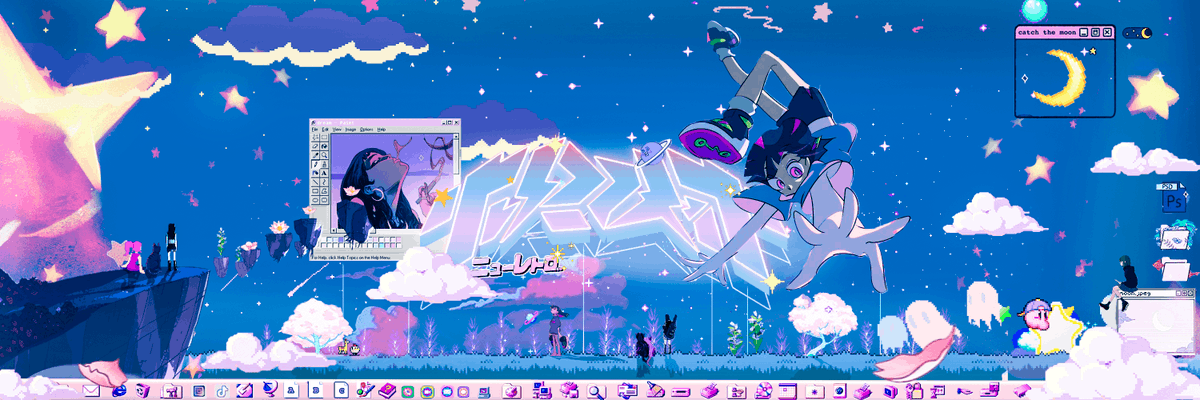Close the Paint window
The height and width of the screenshot is (400, 1200).
click(457, 122)
